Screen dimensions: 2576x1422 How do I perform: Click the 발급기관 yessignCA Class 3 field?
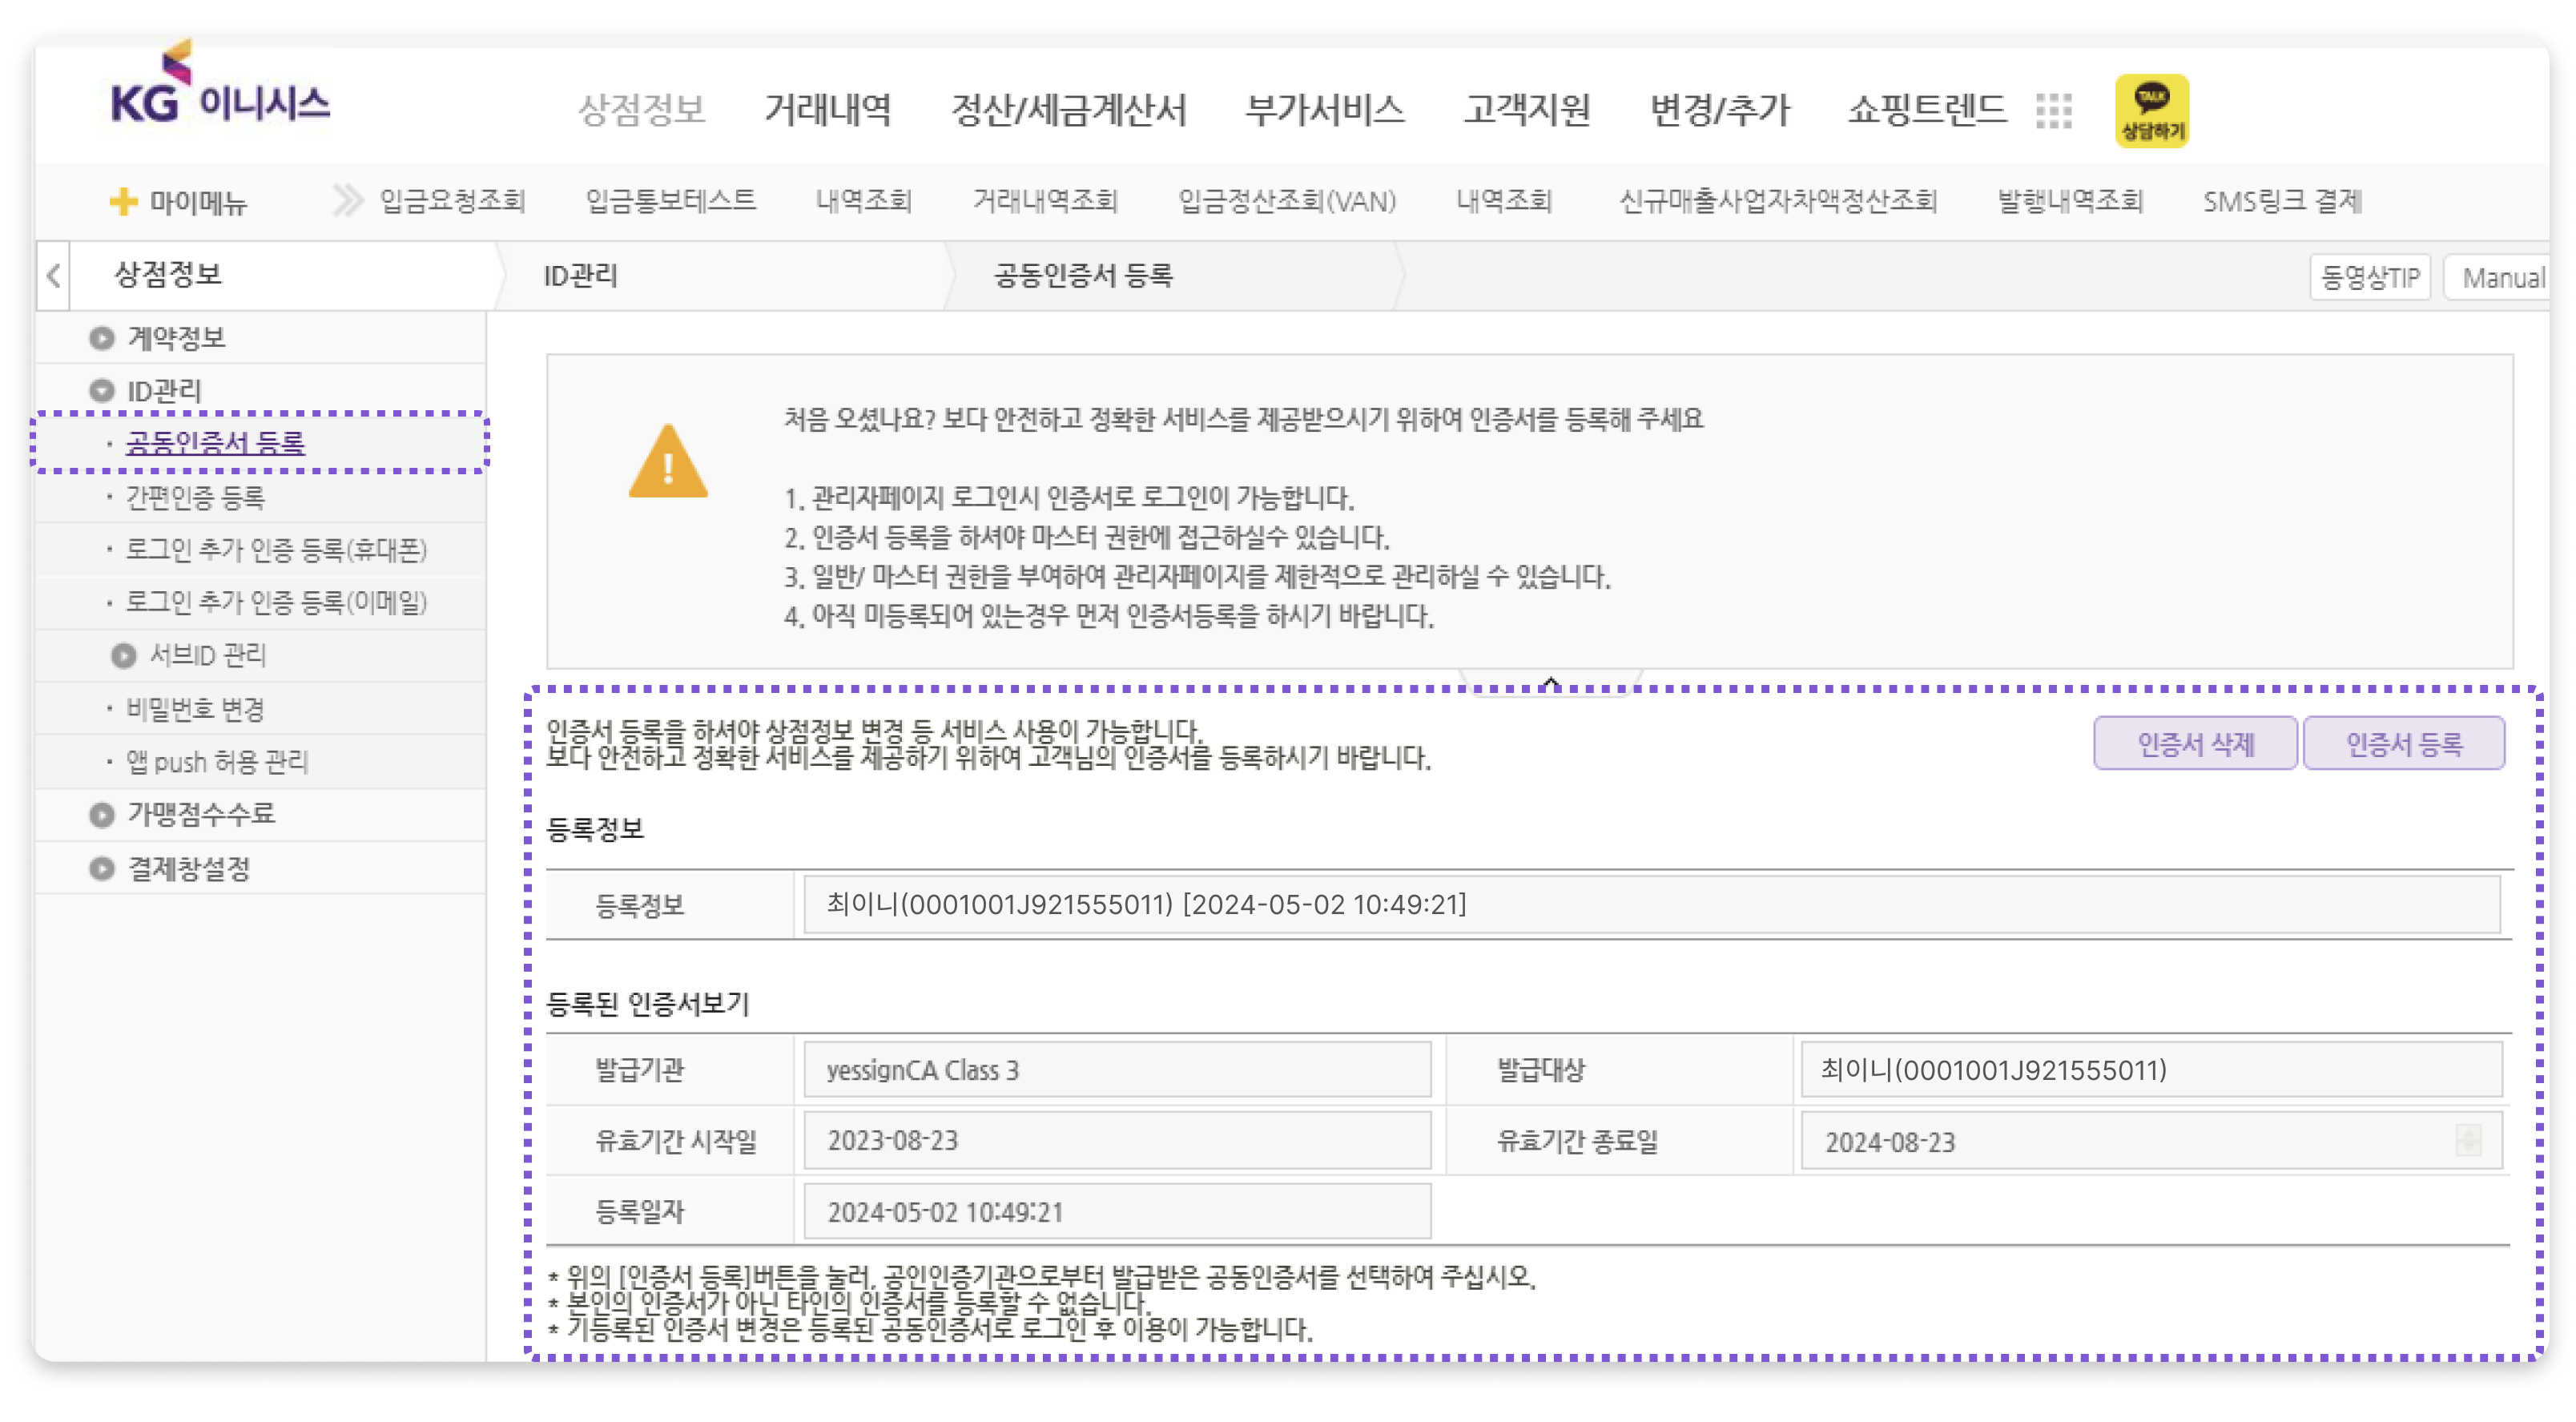click(1117, 1070)
